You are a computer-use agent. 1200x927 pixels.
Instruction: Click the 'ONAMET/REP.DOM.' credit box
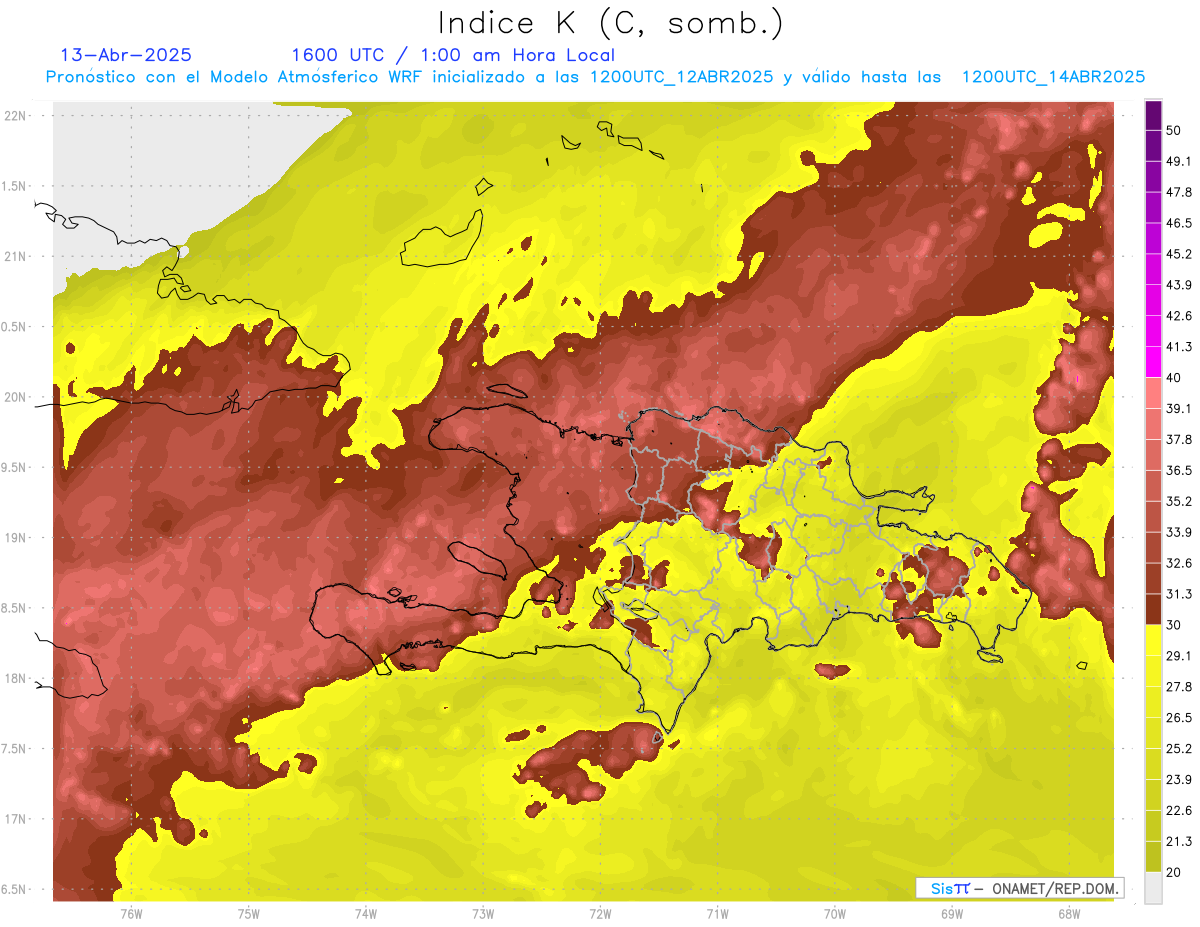tap(1019, 888)
